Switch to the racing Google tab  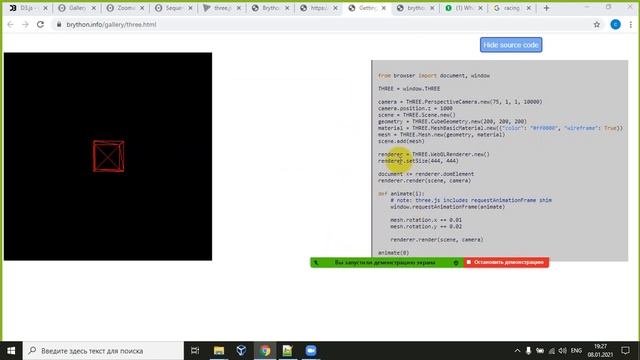click(511, 8)
